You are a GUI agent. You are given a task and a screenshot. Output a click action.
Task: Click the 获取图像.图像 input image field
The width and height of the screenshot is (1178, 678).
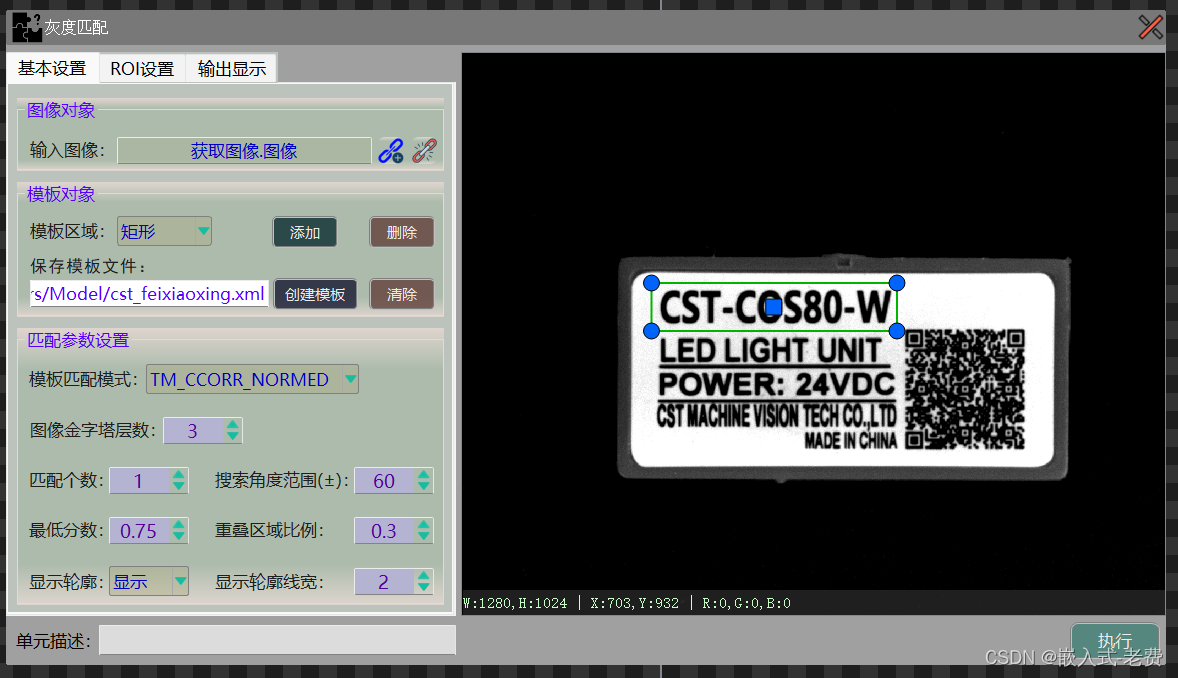pos(244,151)
